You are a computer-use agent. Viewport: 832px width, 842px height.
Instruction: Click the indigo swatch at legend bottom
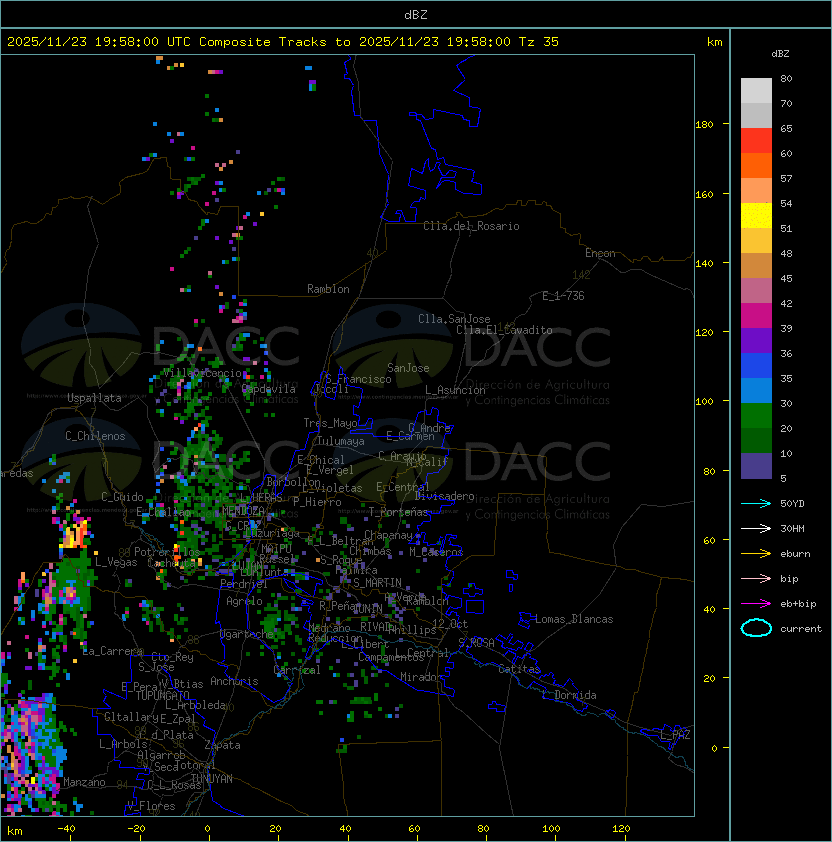pos(756,466)
